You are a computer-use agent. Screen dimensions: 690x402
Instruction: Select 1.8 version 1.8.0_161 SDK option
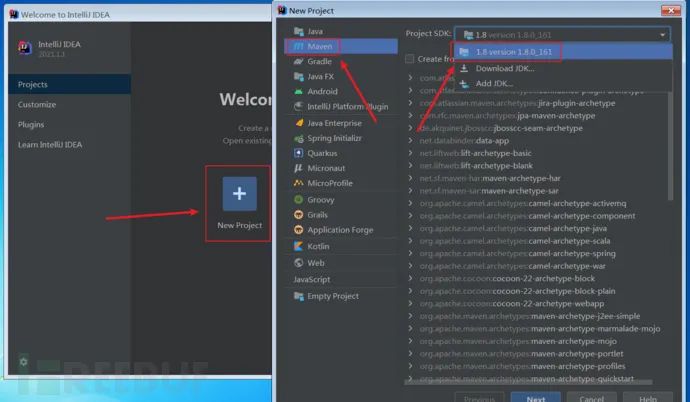(x=563, y=52)
